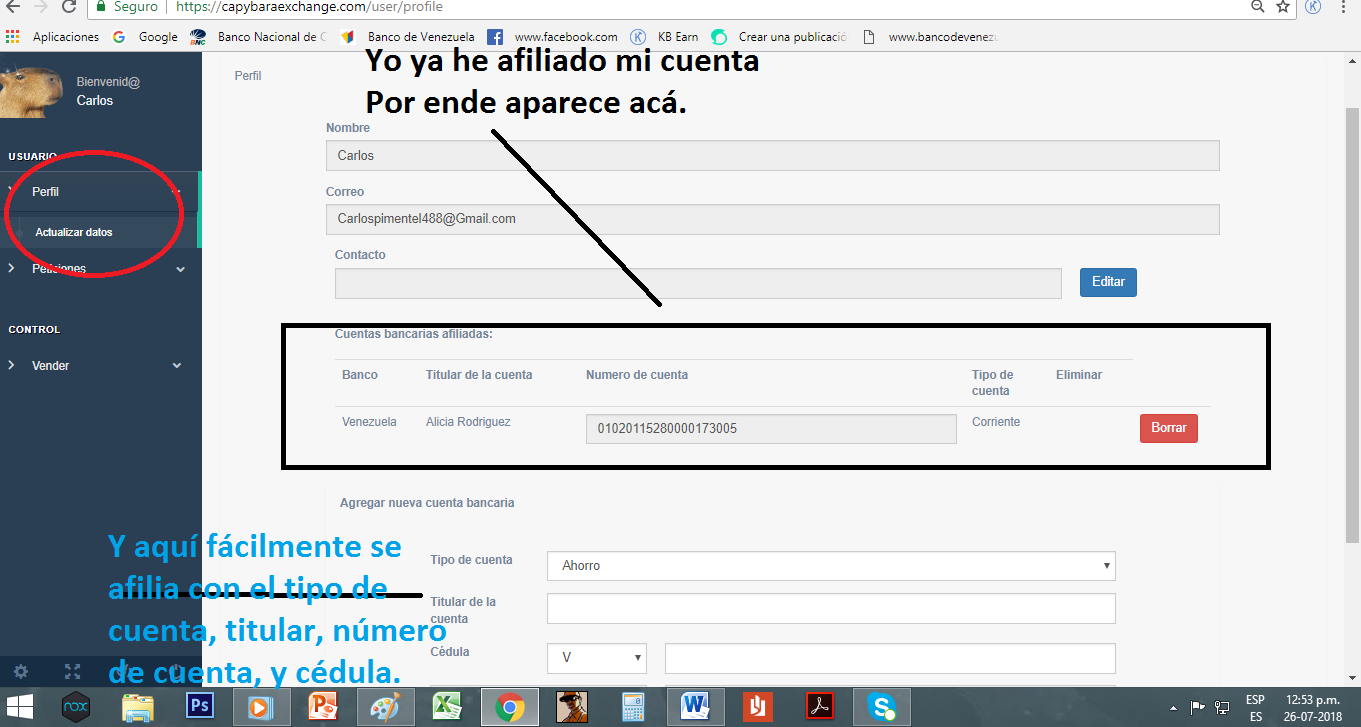Click the K extension icon in toolbar
Viewport: 1361px width, 727px height.
[x=1314, y=6]
